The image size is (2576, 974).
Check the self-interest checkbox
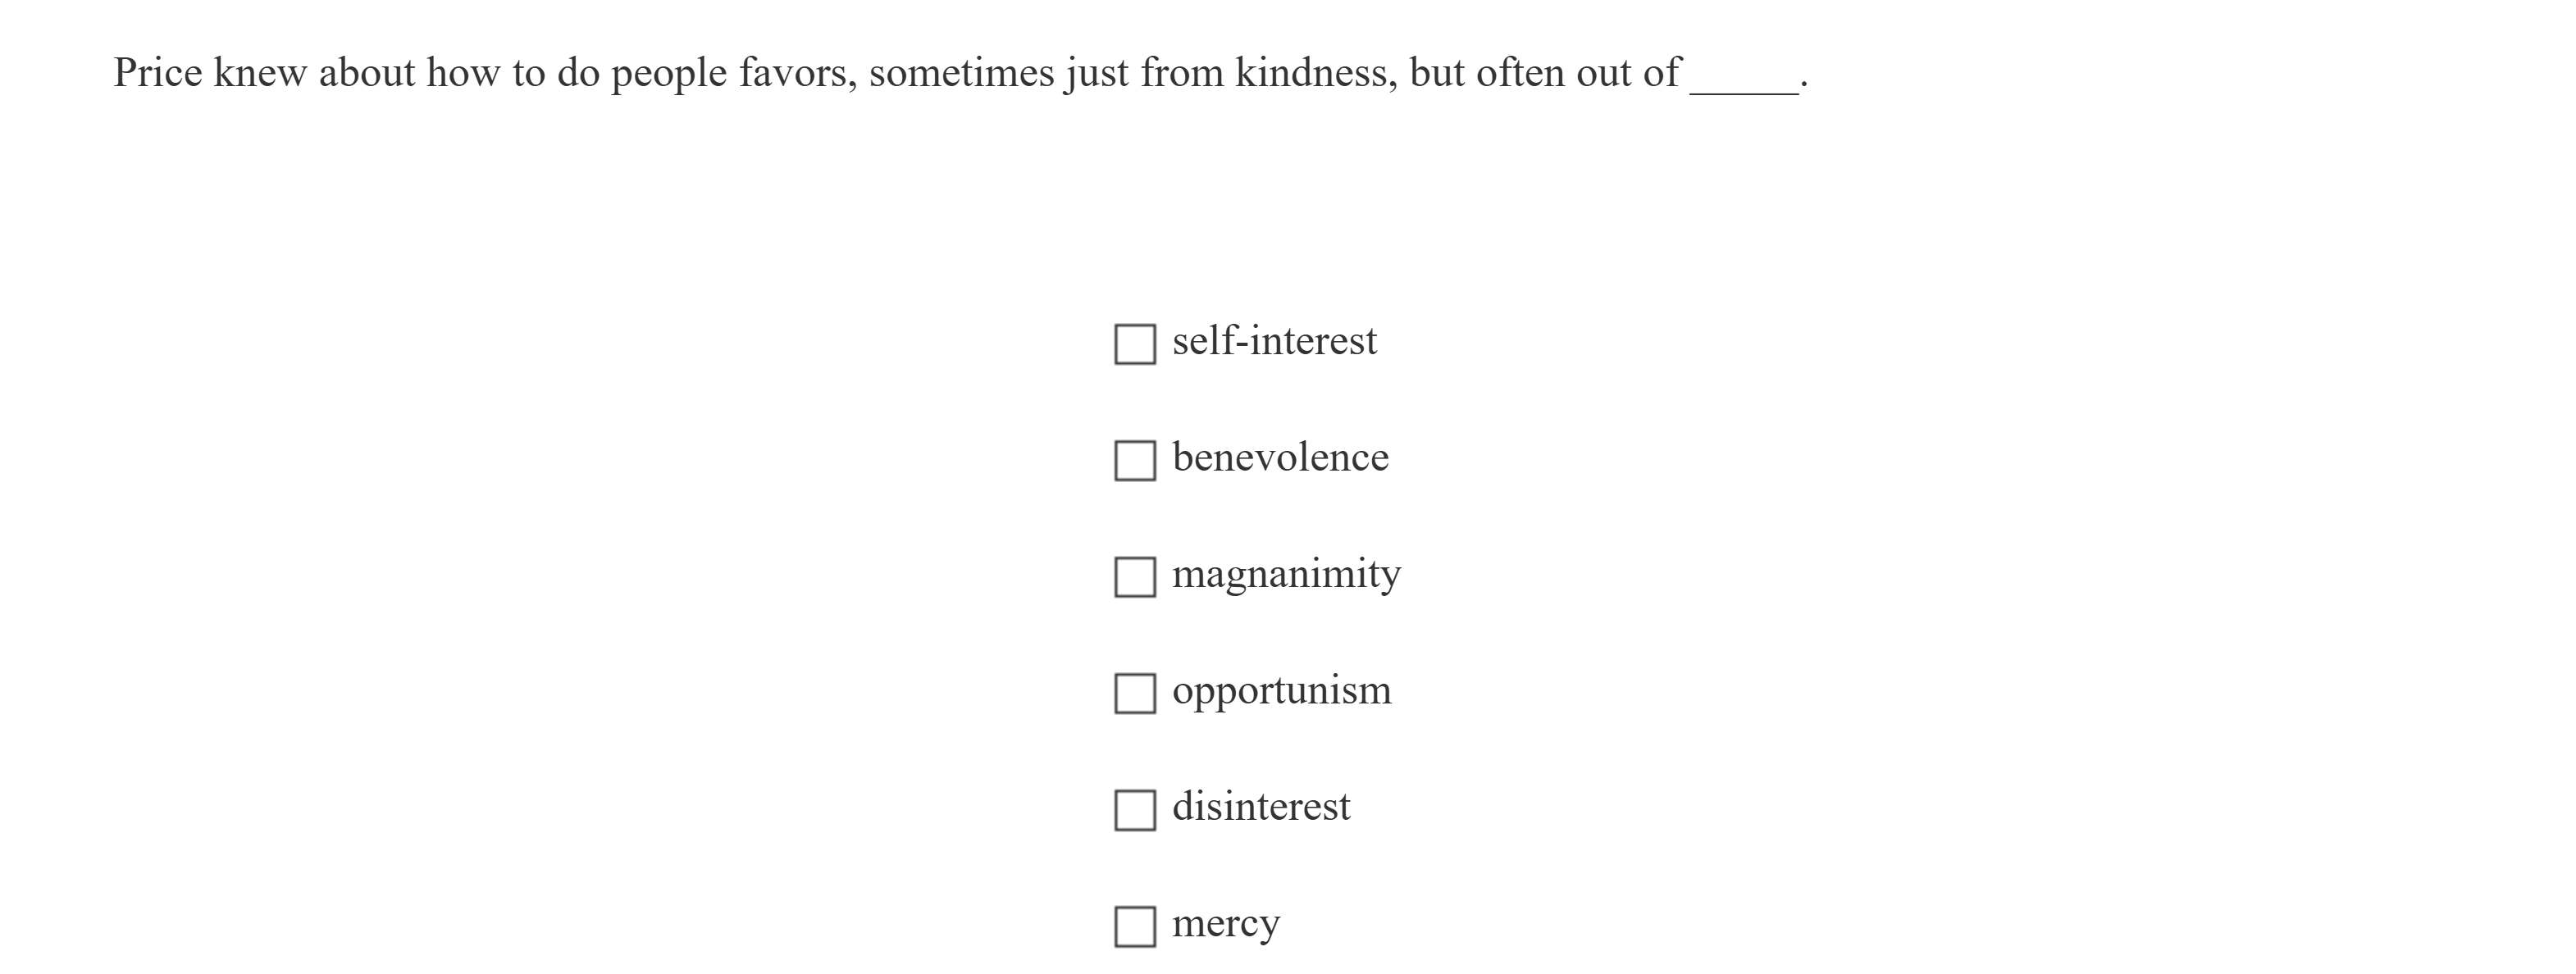pos(1134,344)
